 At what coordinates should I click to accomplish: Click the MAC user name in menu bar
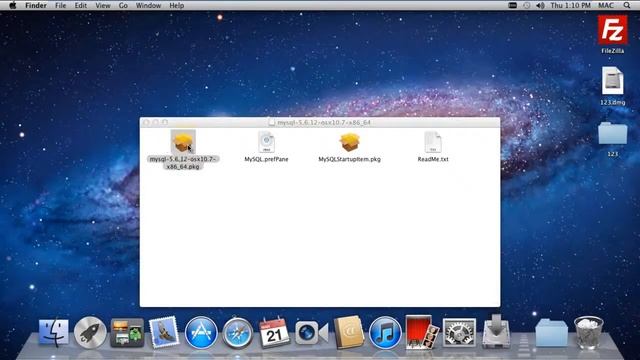(x=606, y=5)
